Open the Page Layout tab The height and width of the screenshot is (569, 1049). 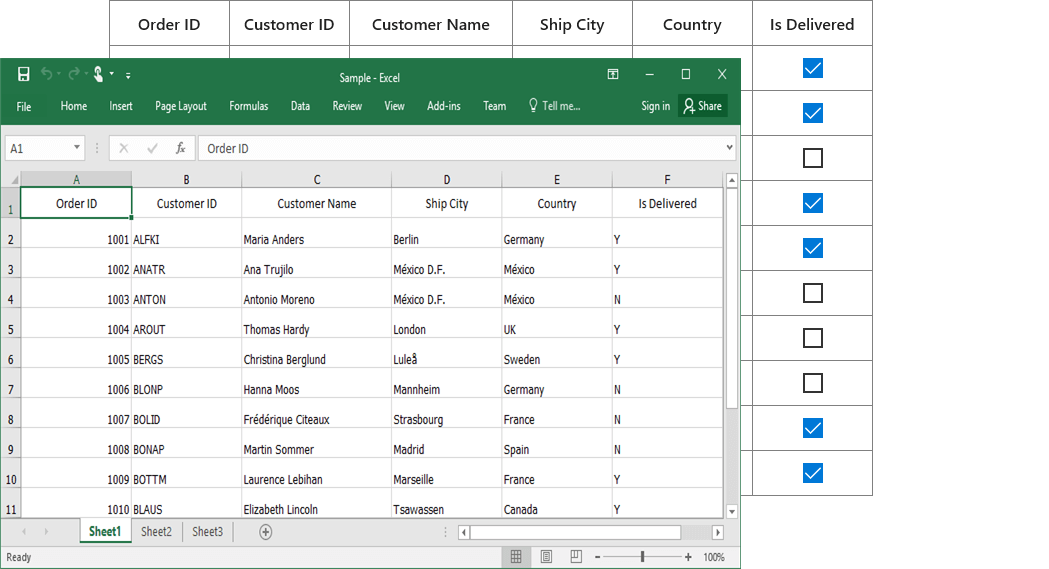(181, 106)
